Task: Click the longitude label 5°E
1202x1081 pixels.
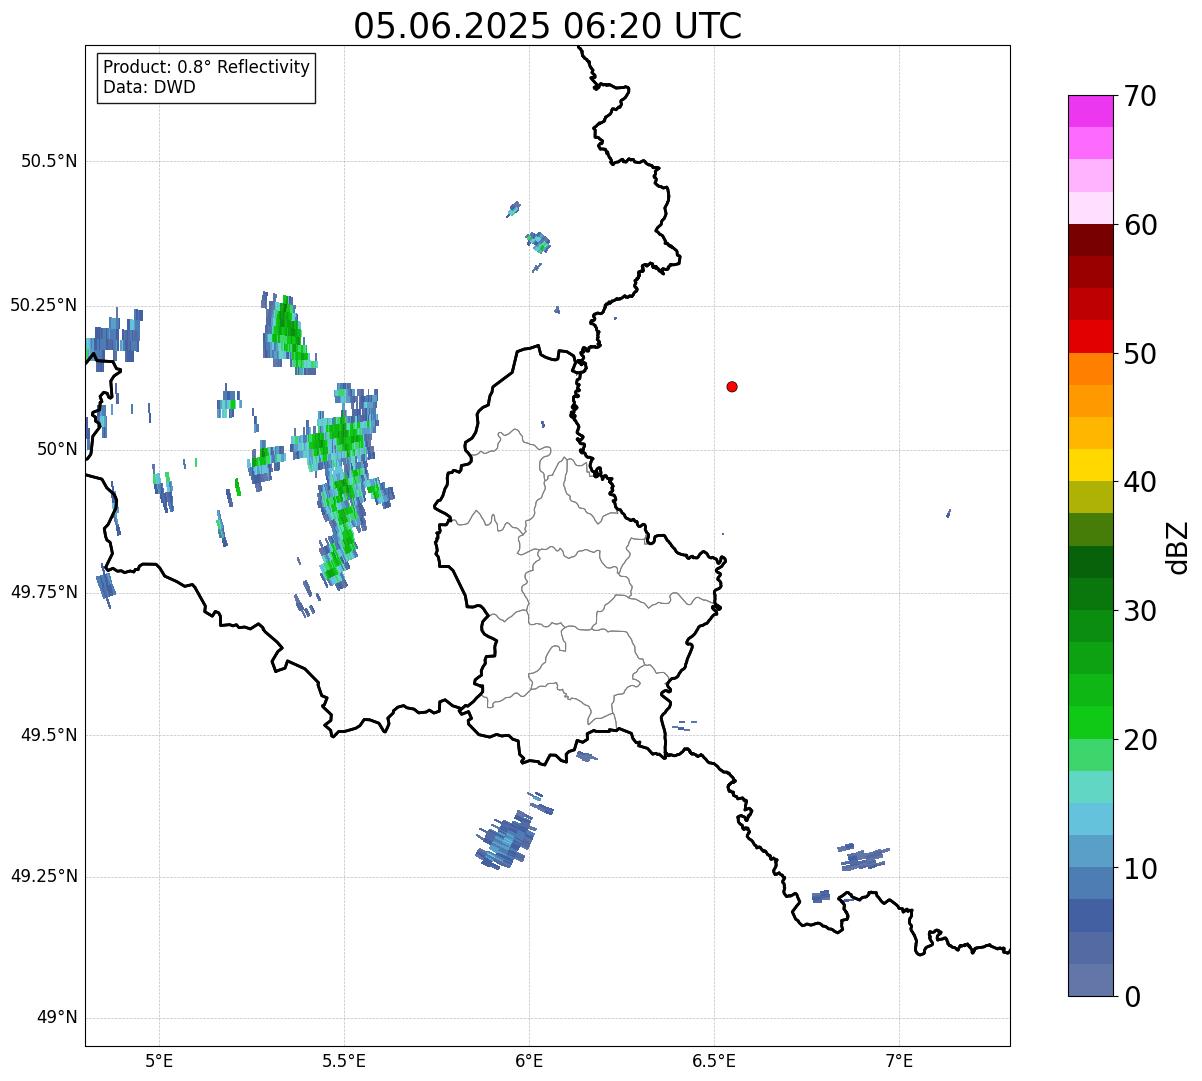Action: tap(159, 1060)
